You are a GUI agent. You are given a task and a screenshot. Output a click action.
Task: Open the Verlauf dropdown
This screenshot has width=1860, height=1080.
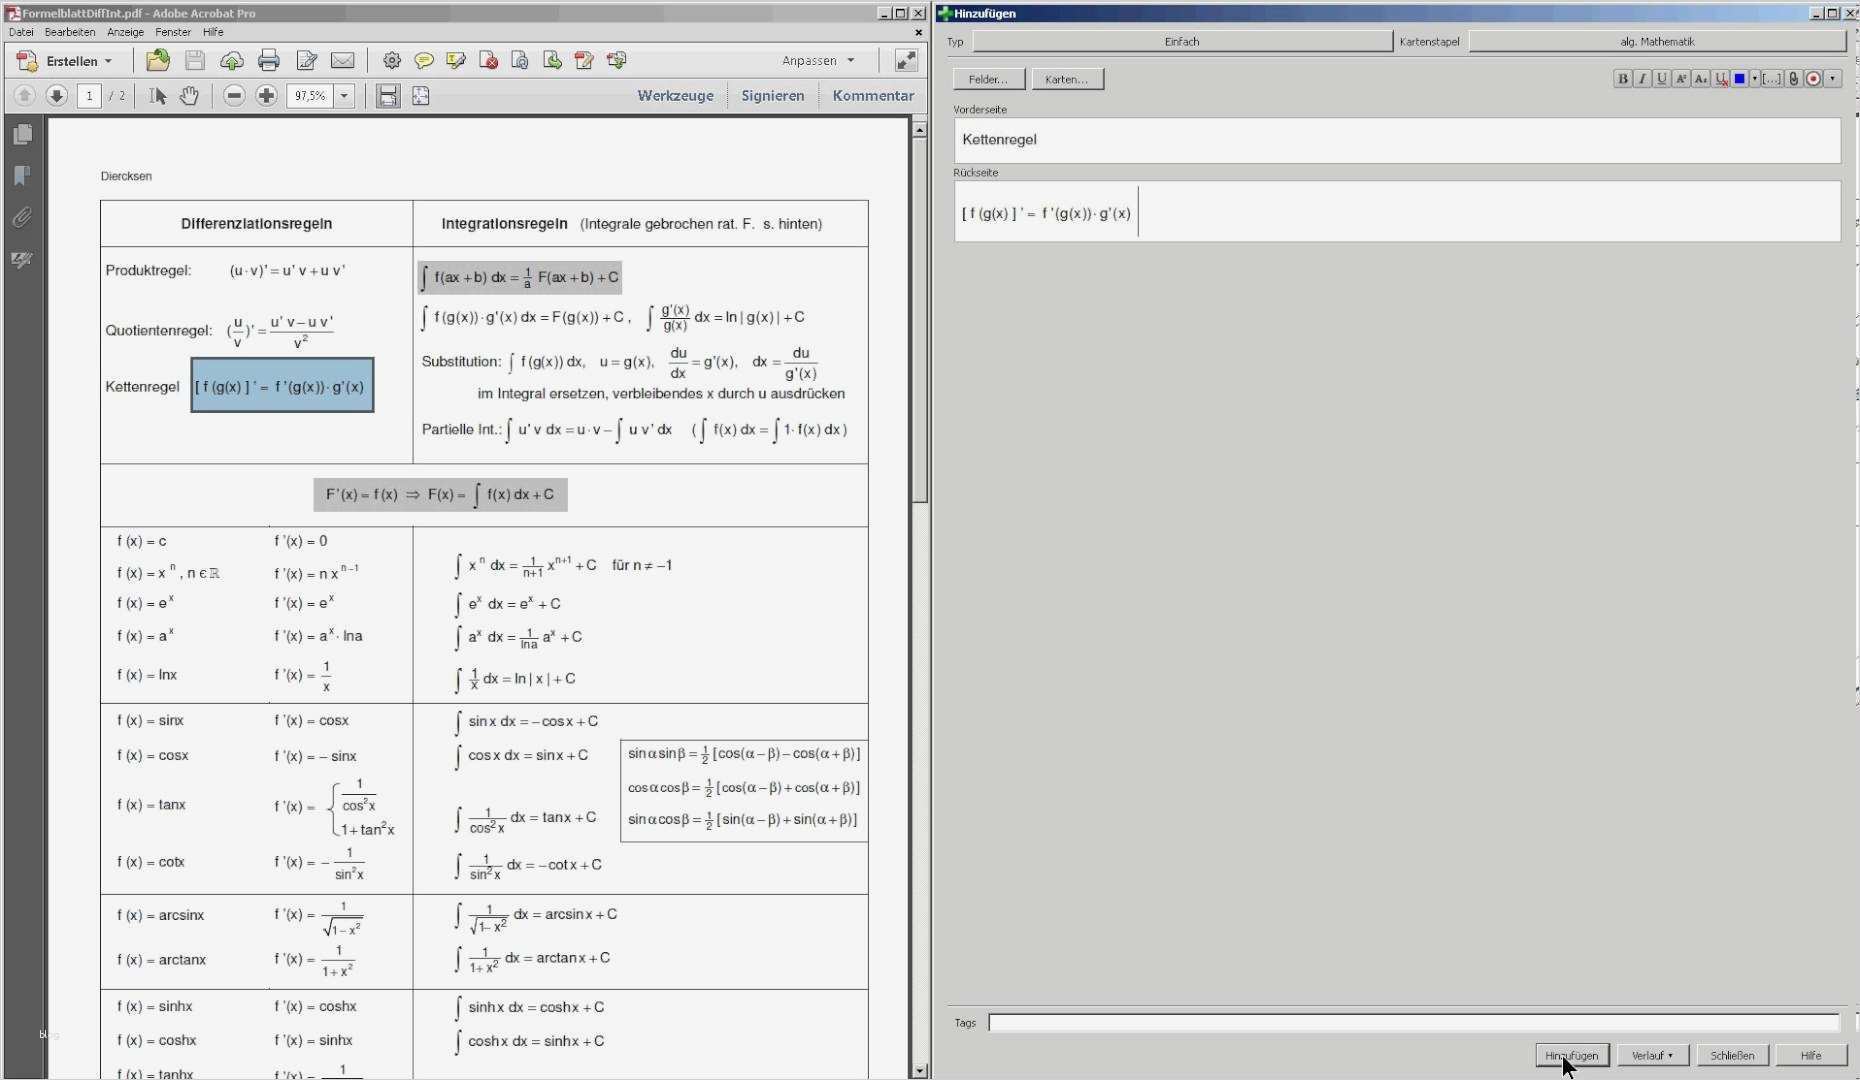tap(1652, 1055)
